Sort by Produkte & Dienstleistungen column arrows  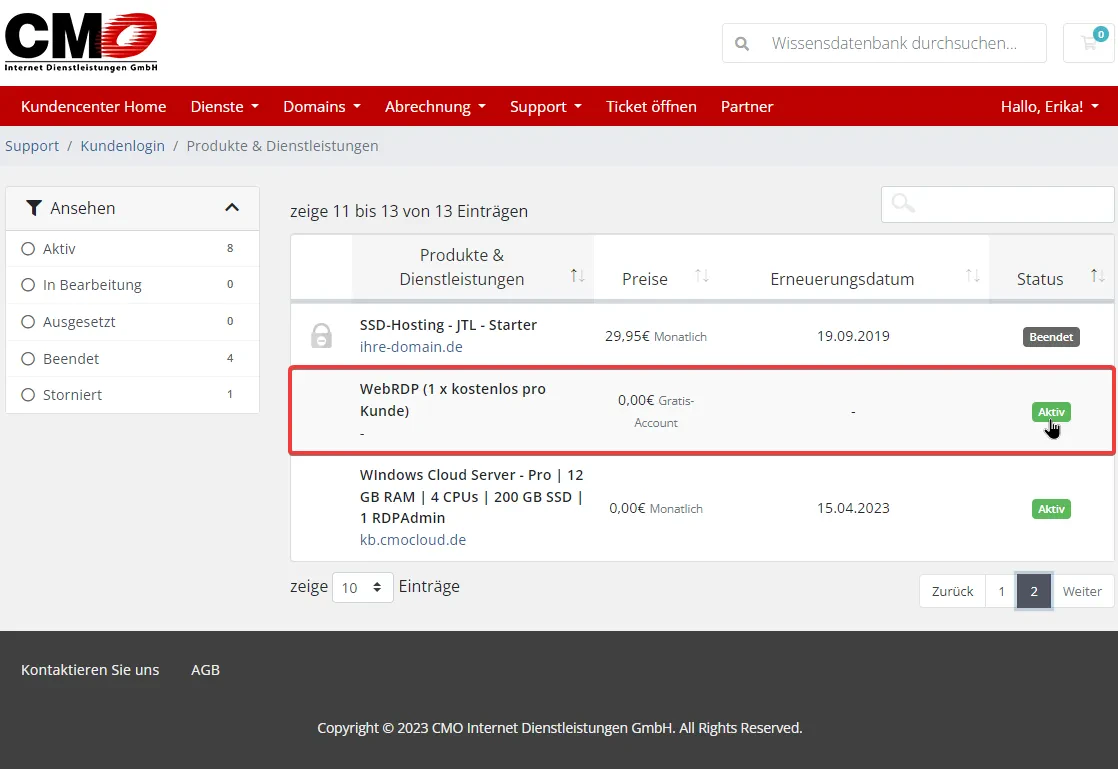click(578, 275)
